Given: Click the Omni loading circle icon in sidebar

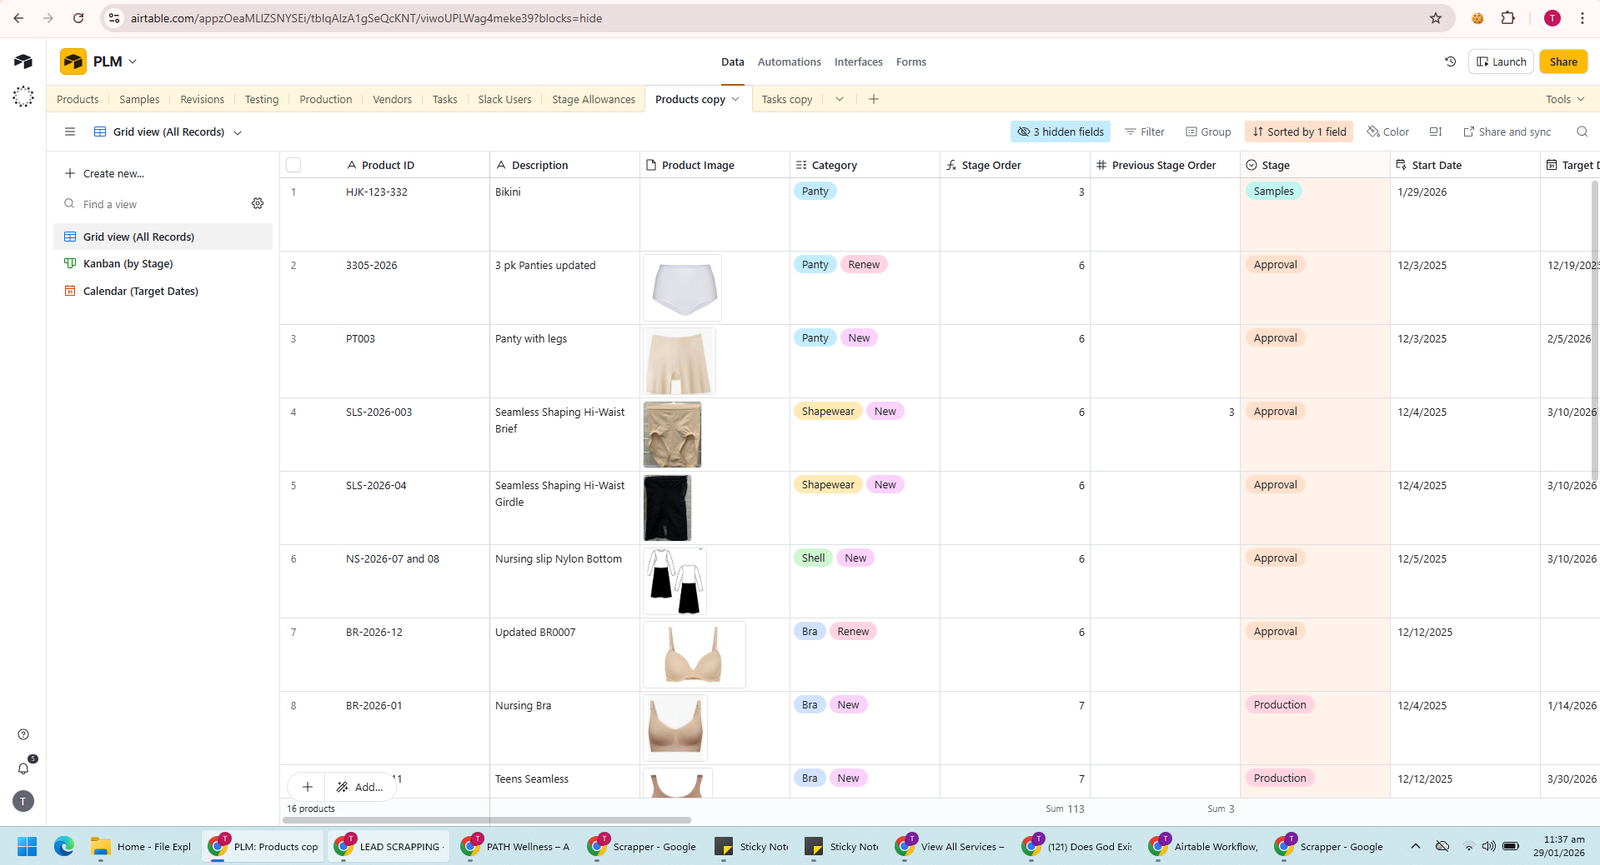Looking at the screenshot, I should click(23, 97).
